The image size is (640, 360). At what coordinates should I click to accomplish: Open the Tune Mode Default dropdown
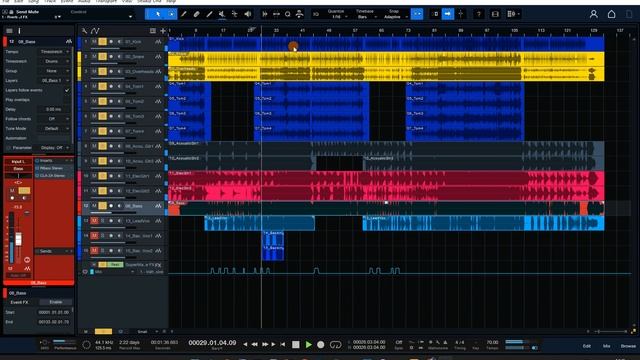(54, 129)
